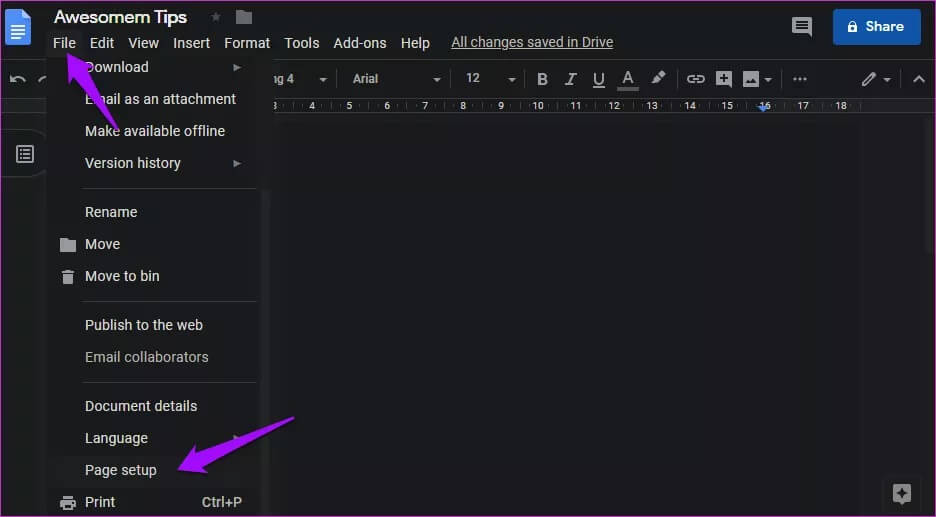Open the comment history icon
Image resolution: width=936 pixels, height=517 pixels.
802,26
